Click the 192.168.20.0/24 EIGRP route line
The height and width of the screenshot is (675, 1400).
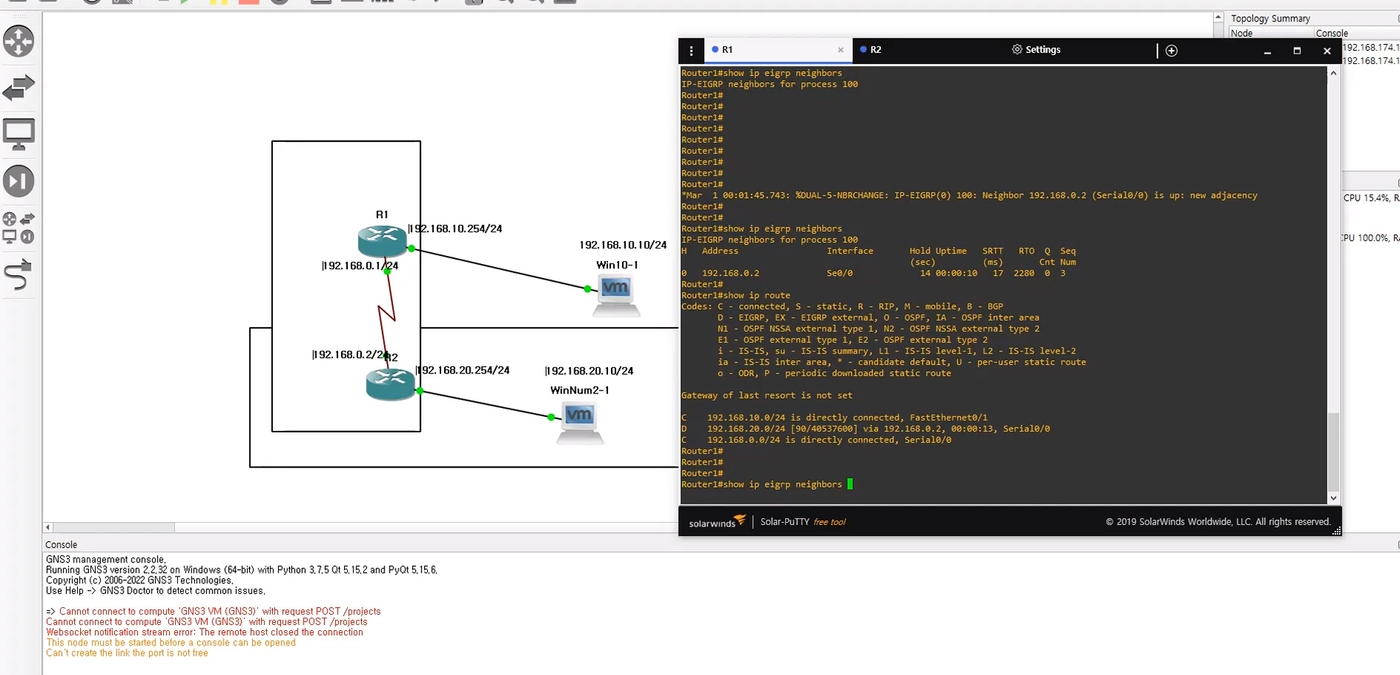pyautogui.click(x=865, y=429)
